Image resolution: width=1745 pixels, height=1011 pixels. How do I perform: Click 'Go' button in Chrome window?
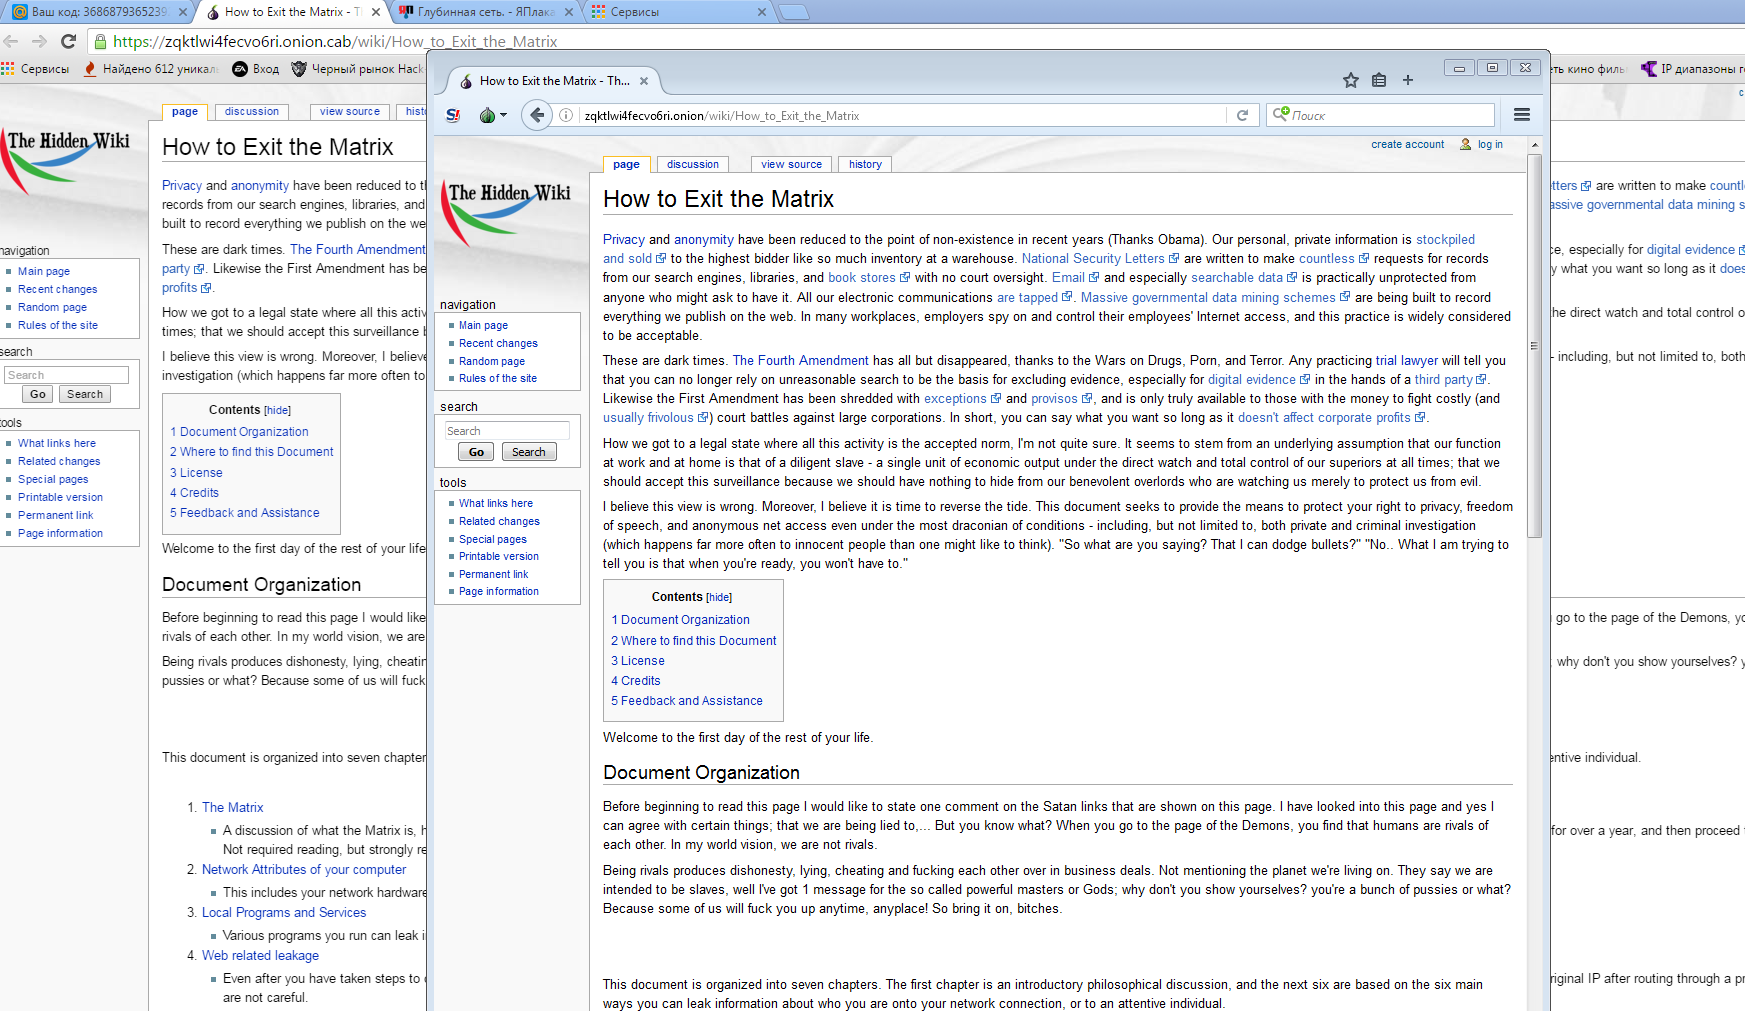point(38,394)
